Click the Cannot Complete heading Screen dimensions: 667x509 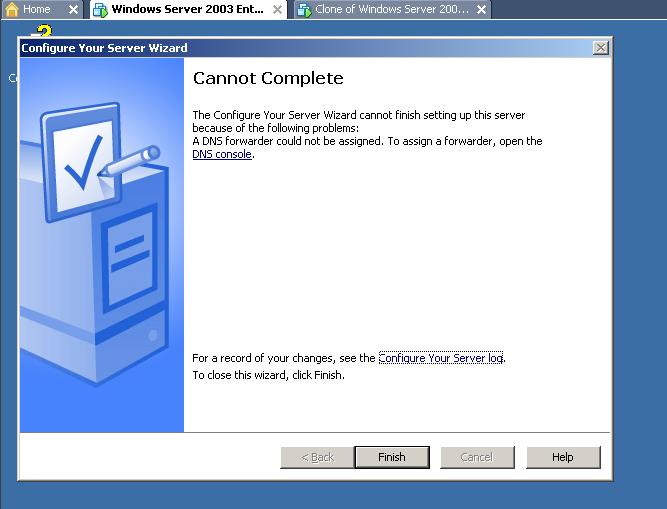[x=268, y=78]
